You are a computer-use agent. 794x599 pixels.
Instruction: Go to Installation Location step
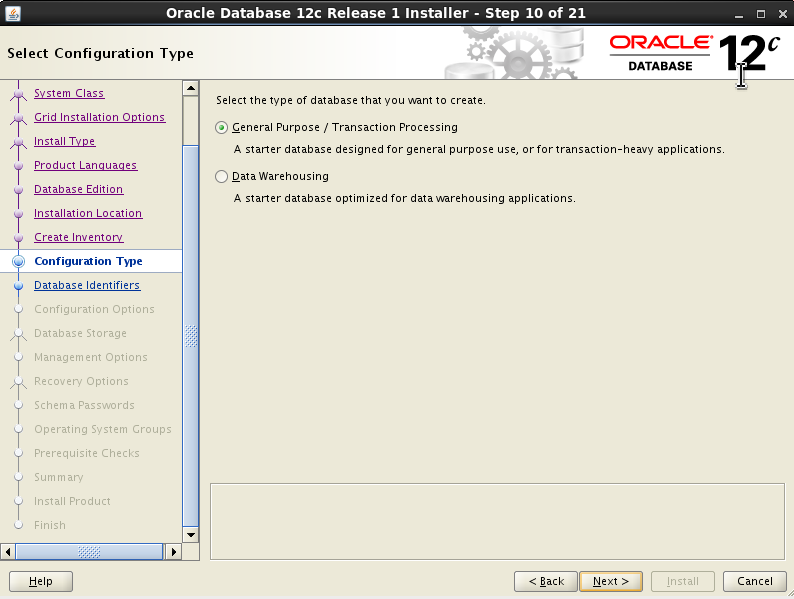(x=88, y=213)
